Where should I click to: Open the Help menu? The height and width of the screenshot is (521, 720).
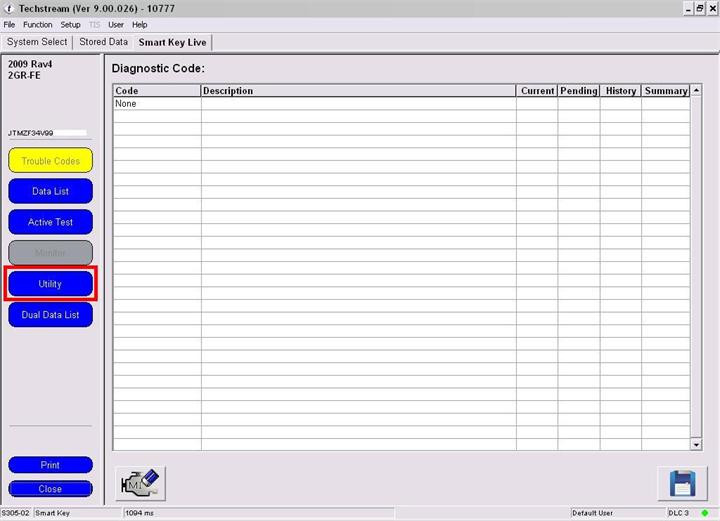click(140, 25)
